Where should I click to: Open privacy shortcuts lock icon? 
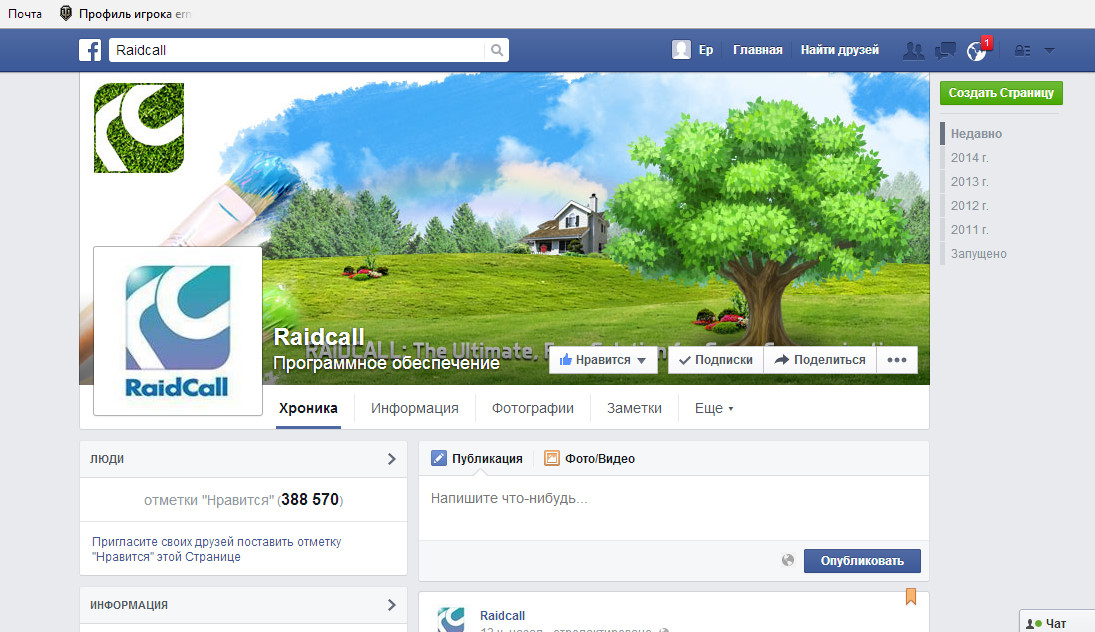tap(1022, 50)
